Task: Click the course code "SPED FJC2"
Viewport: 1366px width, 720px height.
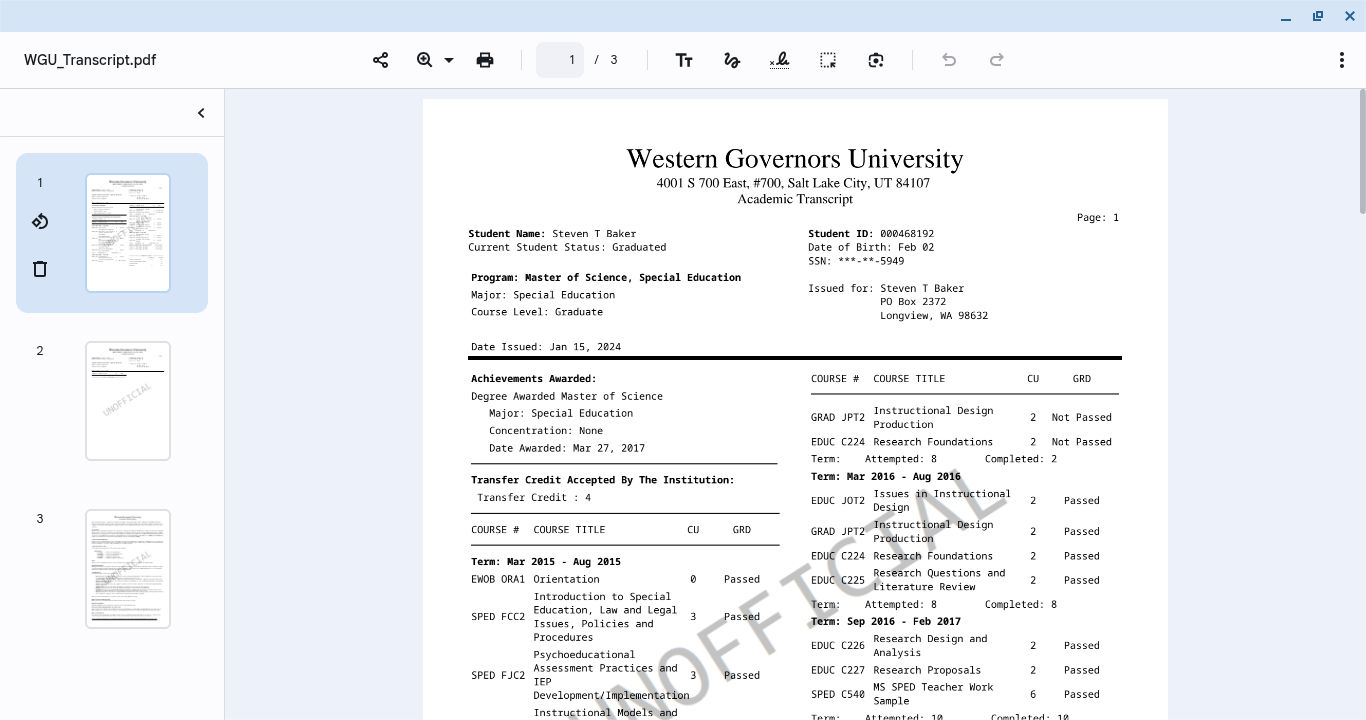Action: (498, 676)
